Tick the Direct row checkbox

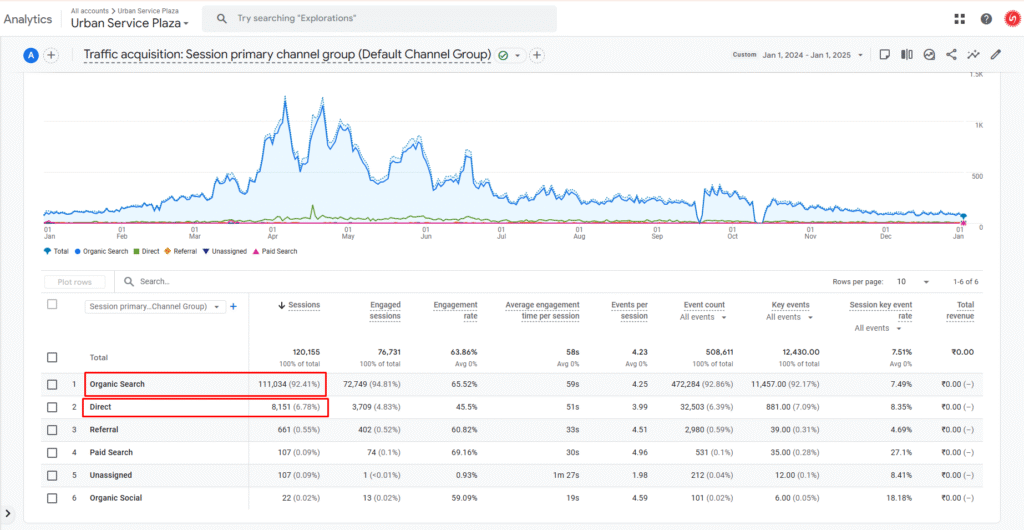click(52, 407)
